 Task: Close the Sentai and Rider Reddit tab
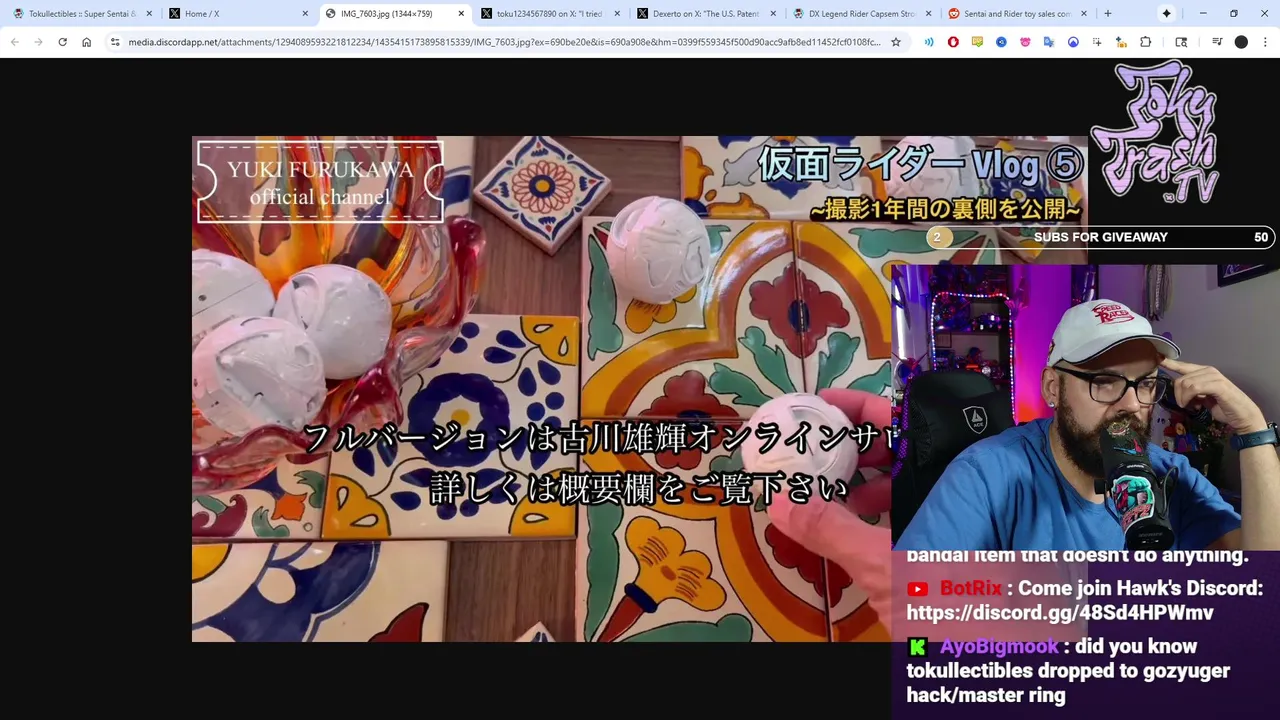1085,14
